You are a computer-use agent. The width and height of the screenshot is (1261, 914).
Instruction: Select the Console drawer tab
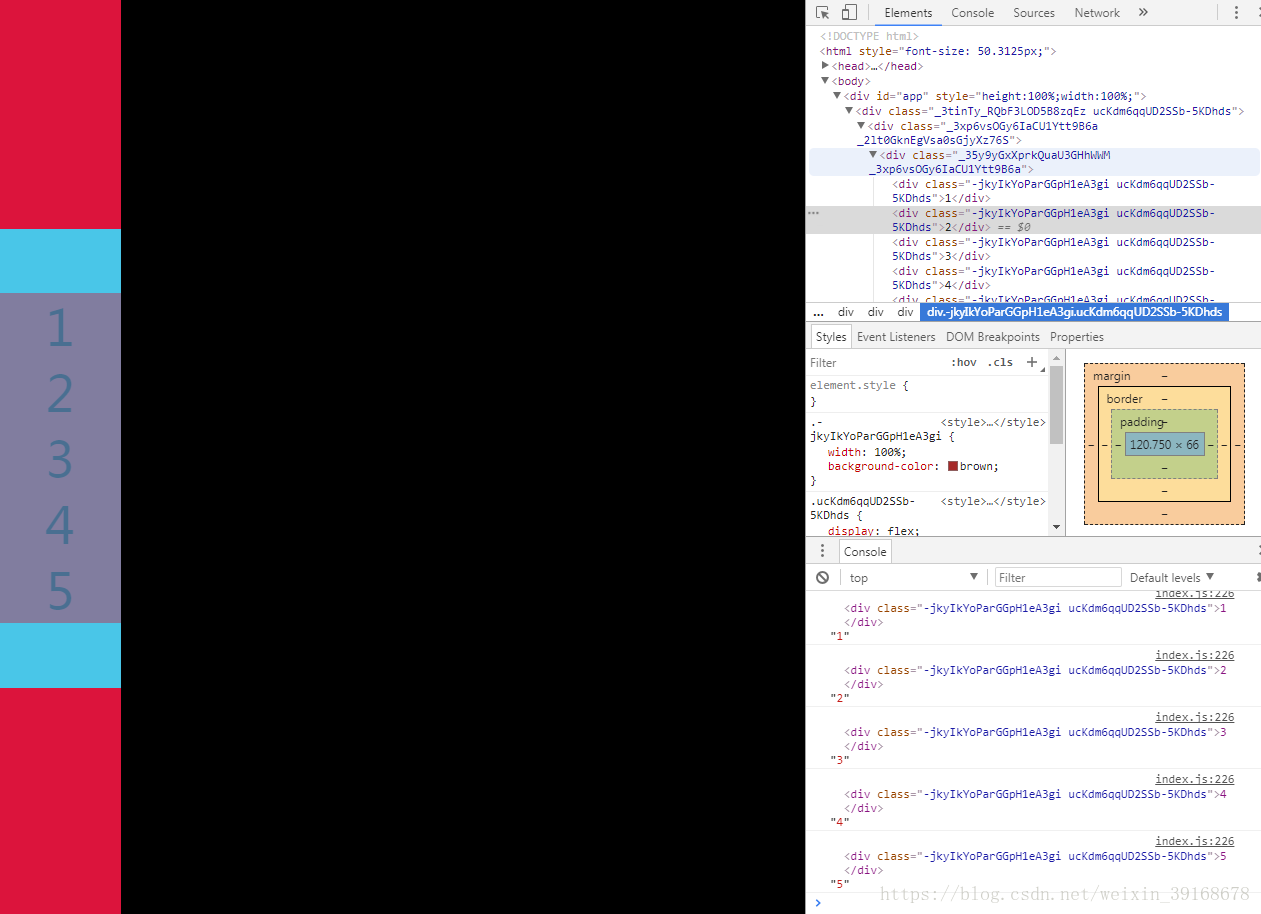(865, 552)
